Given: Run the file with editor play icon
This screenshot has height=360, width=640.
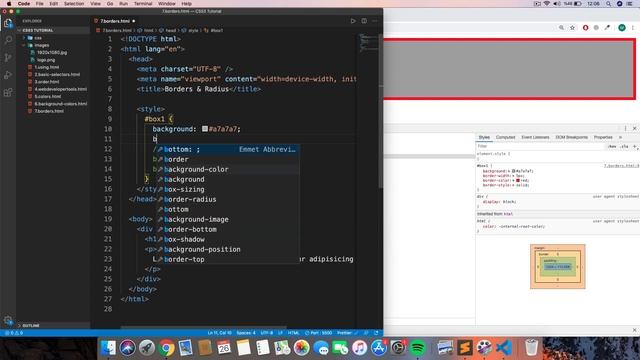Looking at the screenshot, I should (353, 21).
